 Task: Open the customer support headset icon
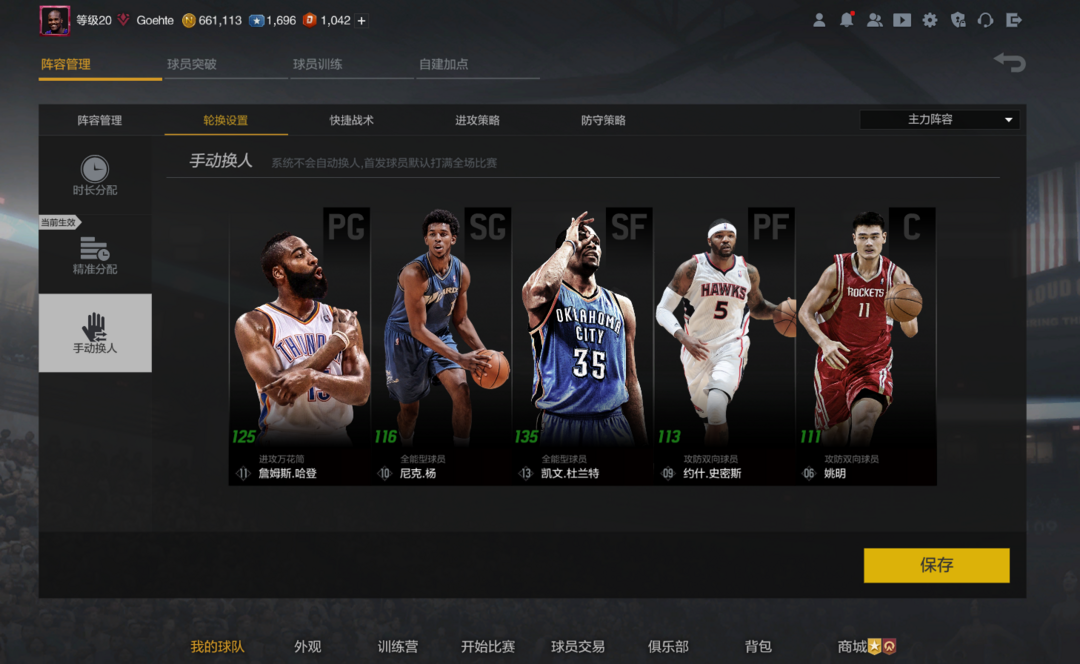(985, 20)
